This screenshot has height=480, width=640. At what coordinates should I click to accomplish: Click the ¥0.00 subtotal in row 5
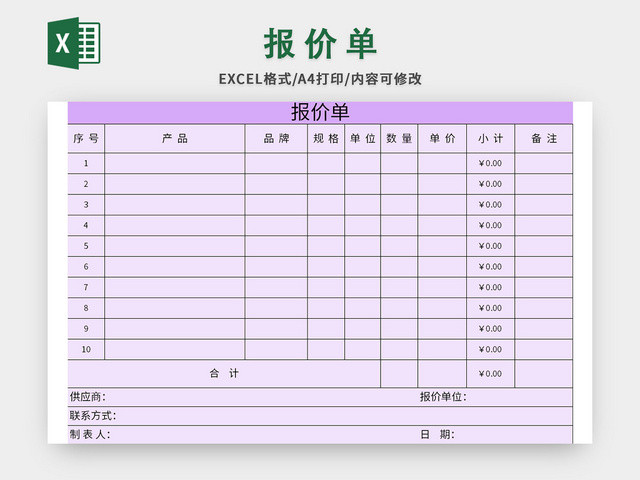pos(491,246)
